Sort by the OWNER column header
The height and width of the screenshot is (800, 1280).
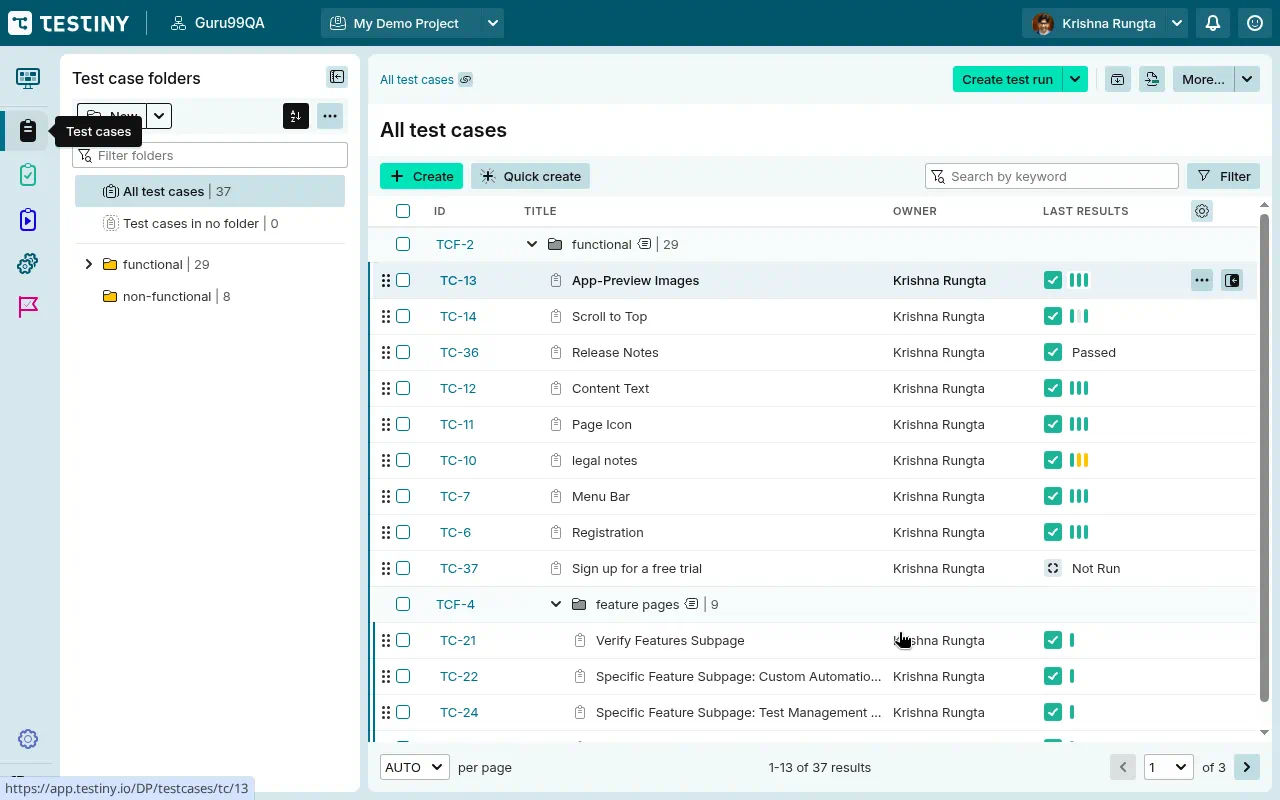click(x=915, y=211)
